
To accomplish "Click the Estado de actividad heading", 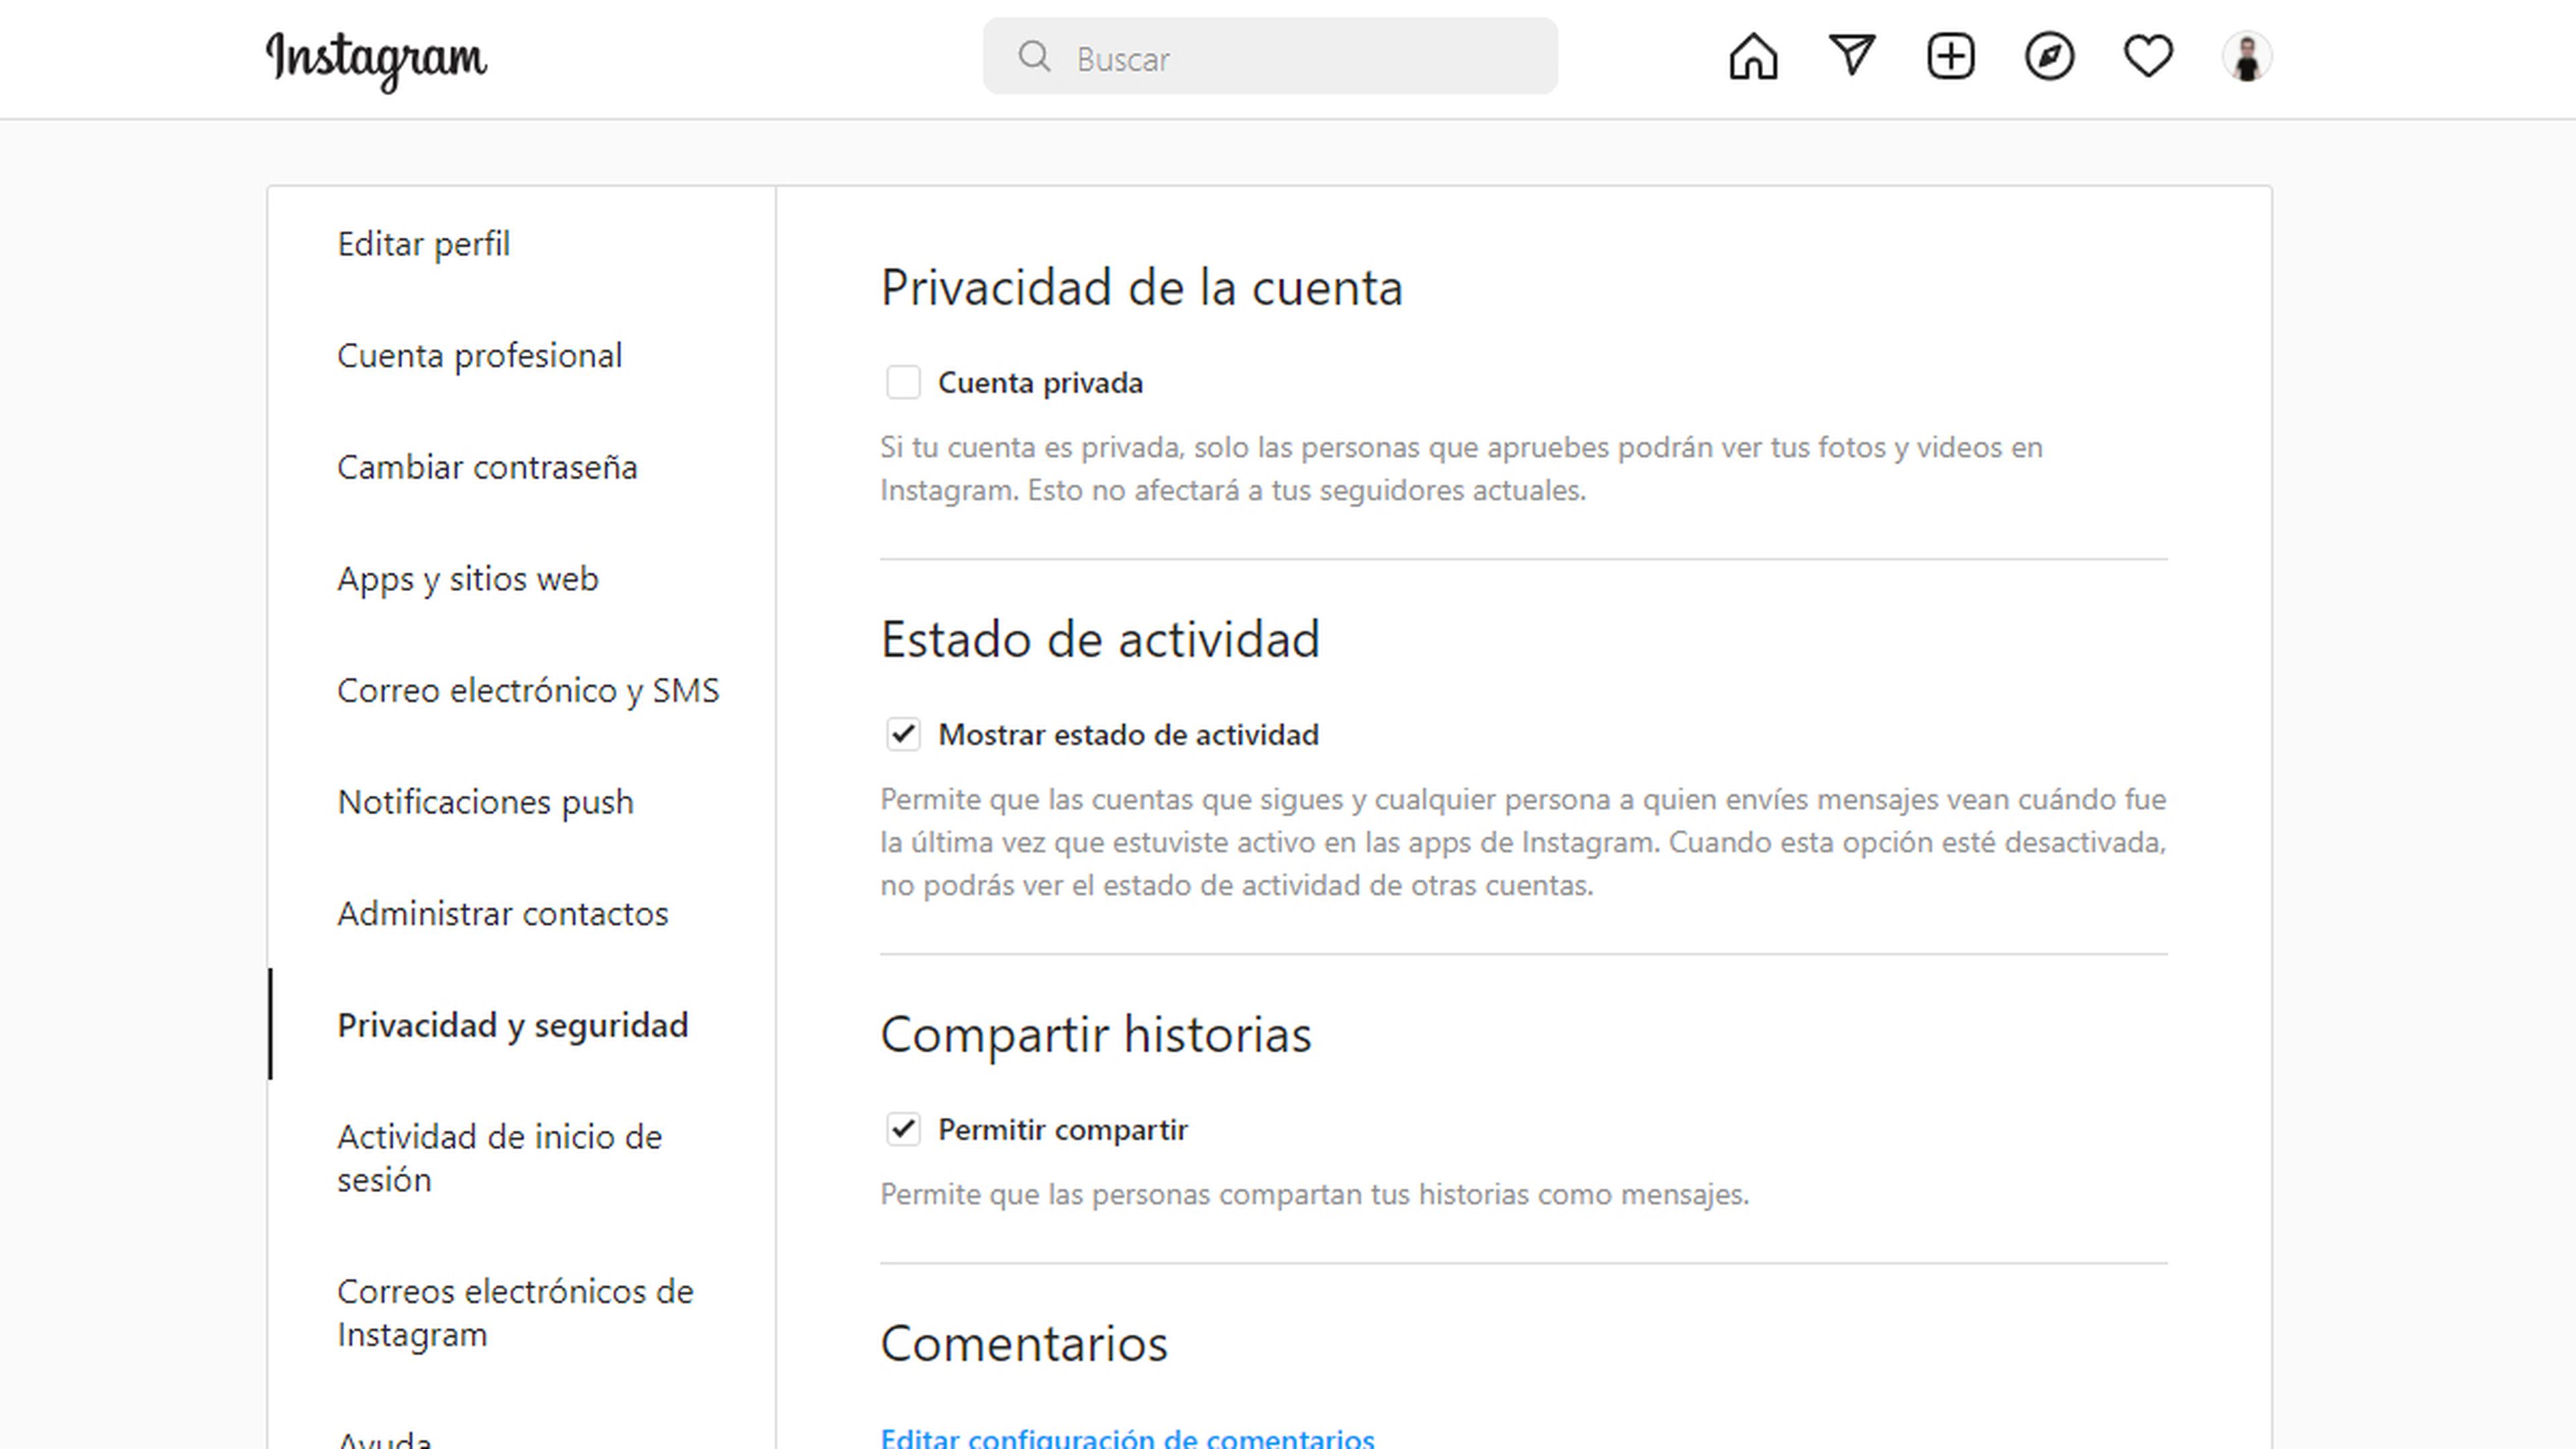I will (x=1100, y=639).
